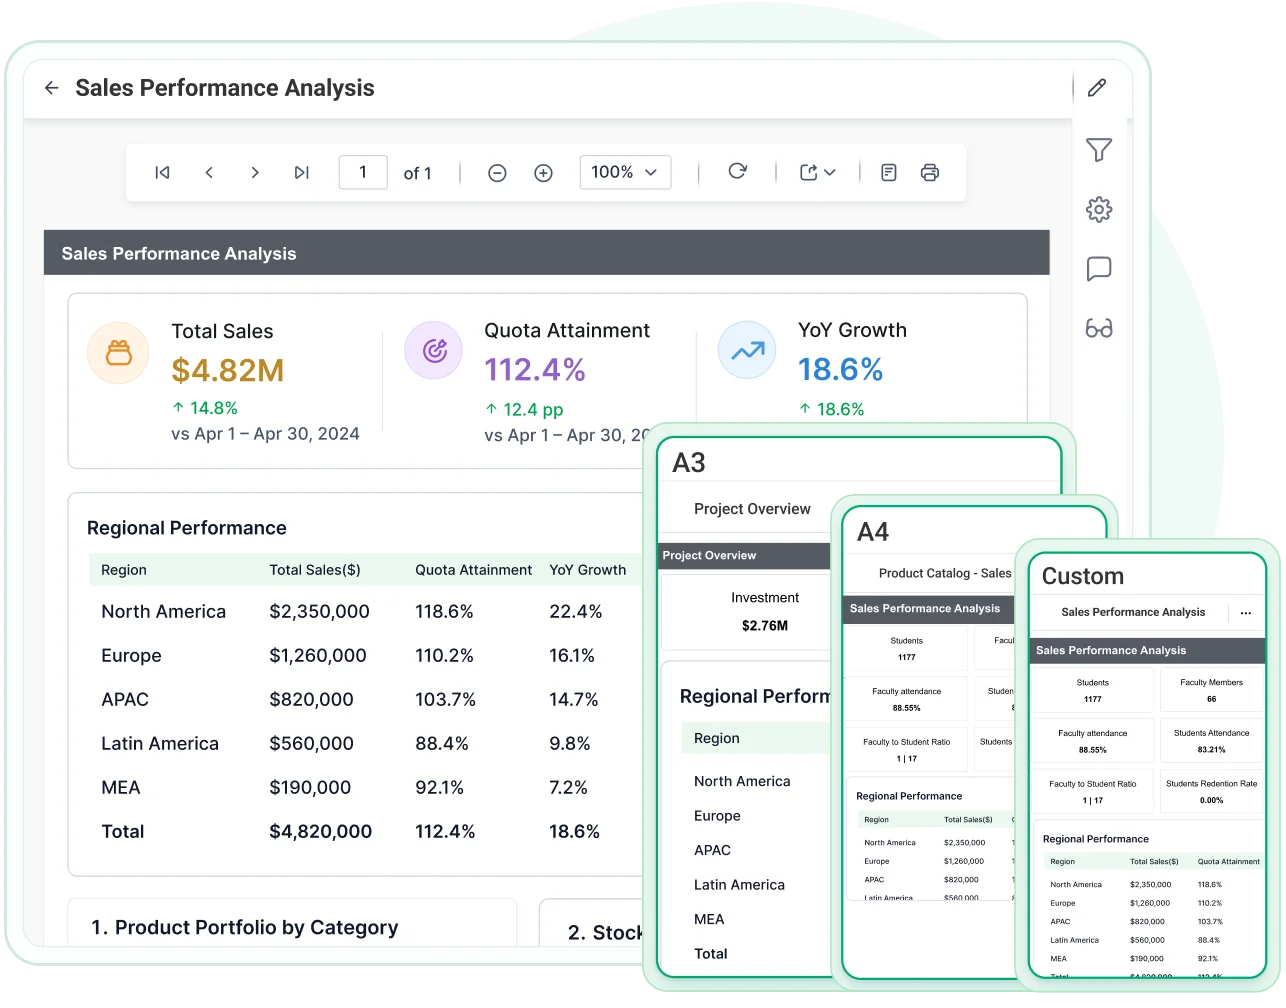The image size is (1286, 1008).
Task: Open the three-dot menu in Custom card
Action: pyautogui.click(x=1246, y=613)
